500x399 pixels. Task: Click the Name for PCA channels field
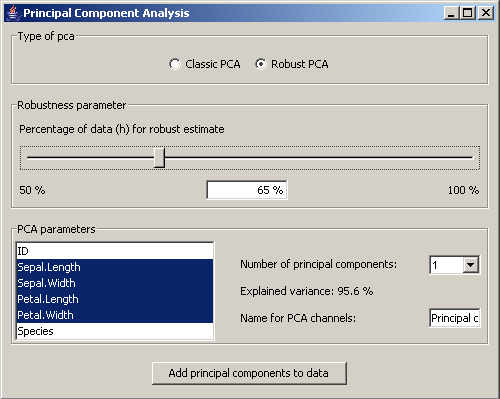click(455, 318)
